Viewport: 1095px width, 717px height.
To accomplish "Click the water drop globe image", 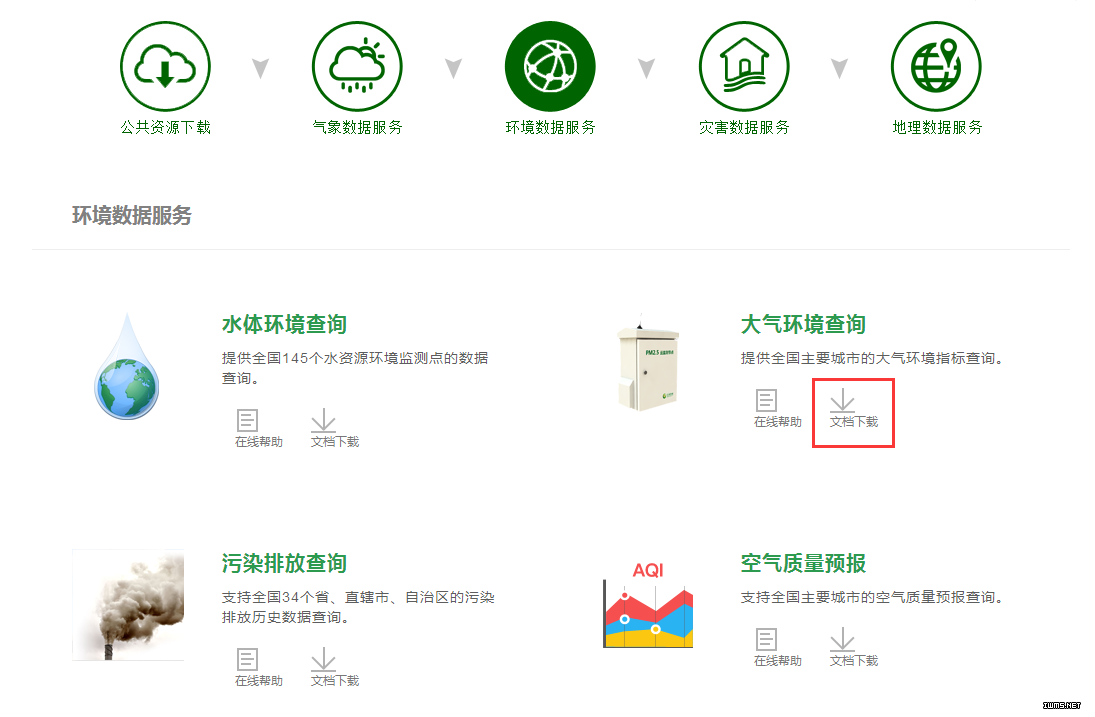I will pyautogui.click(x=127, y=367).
